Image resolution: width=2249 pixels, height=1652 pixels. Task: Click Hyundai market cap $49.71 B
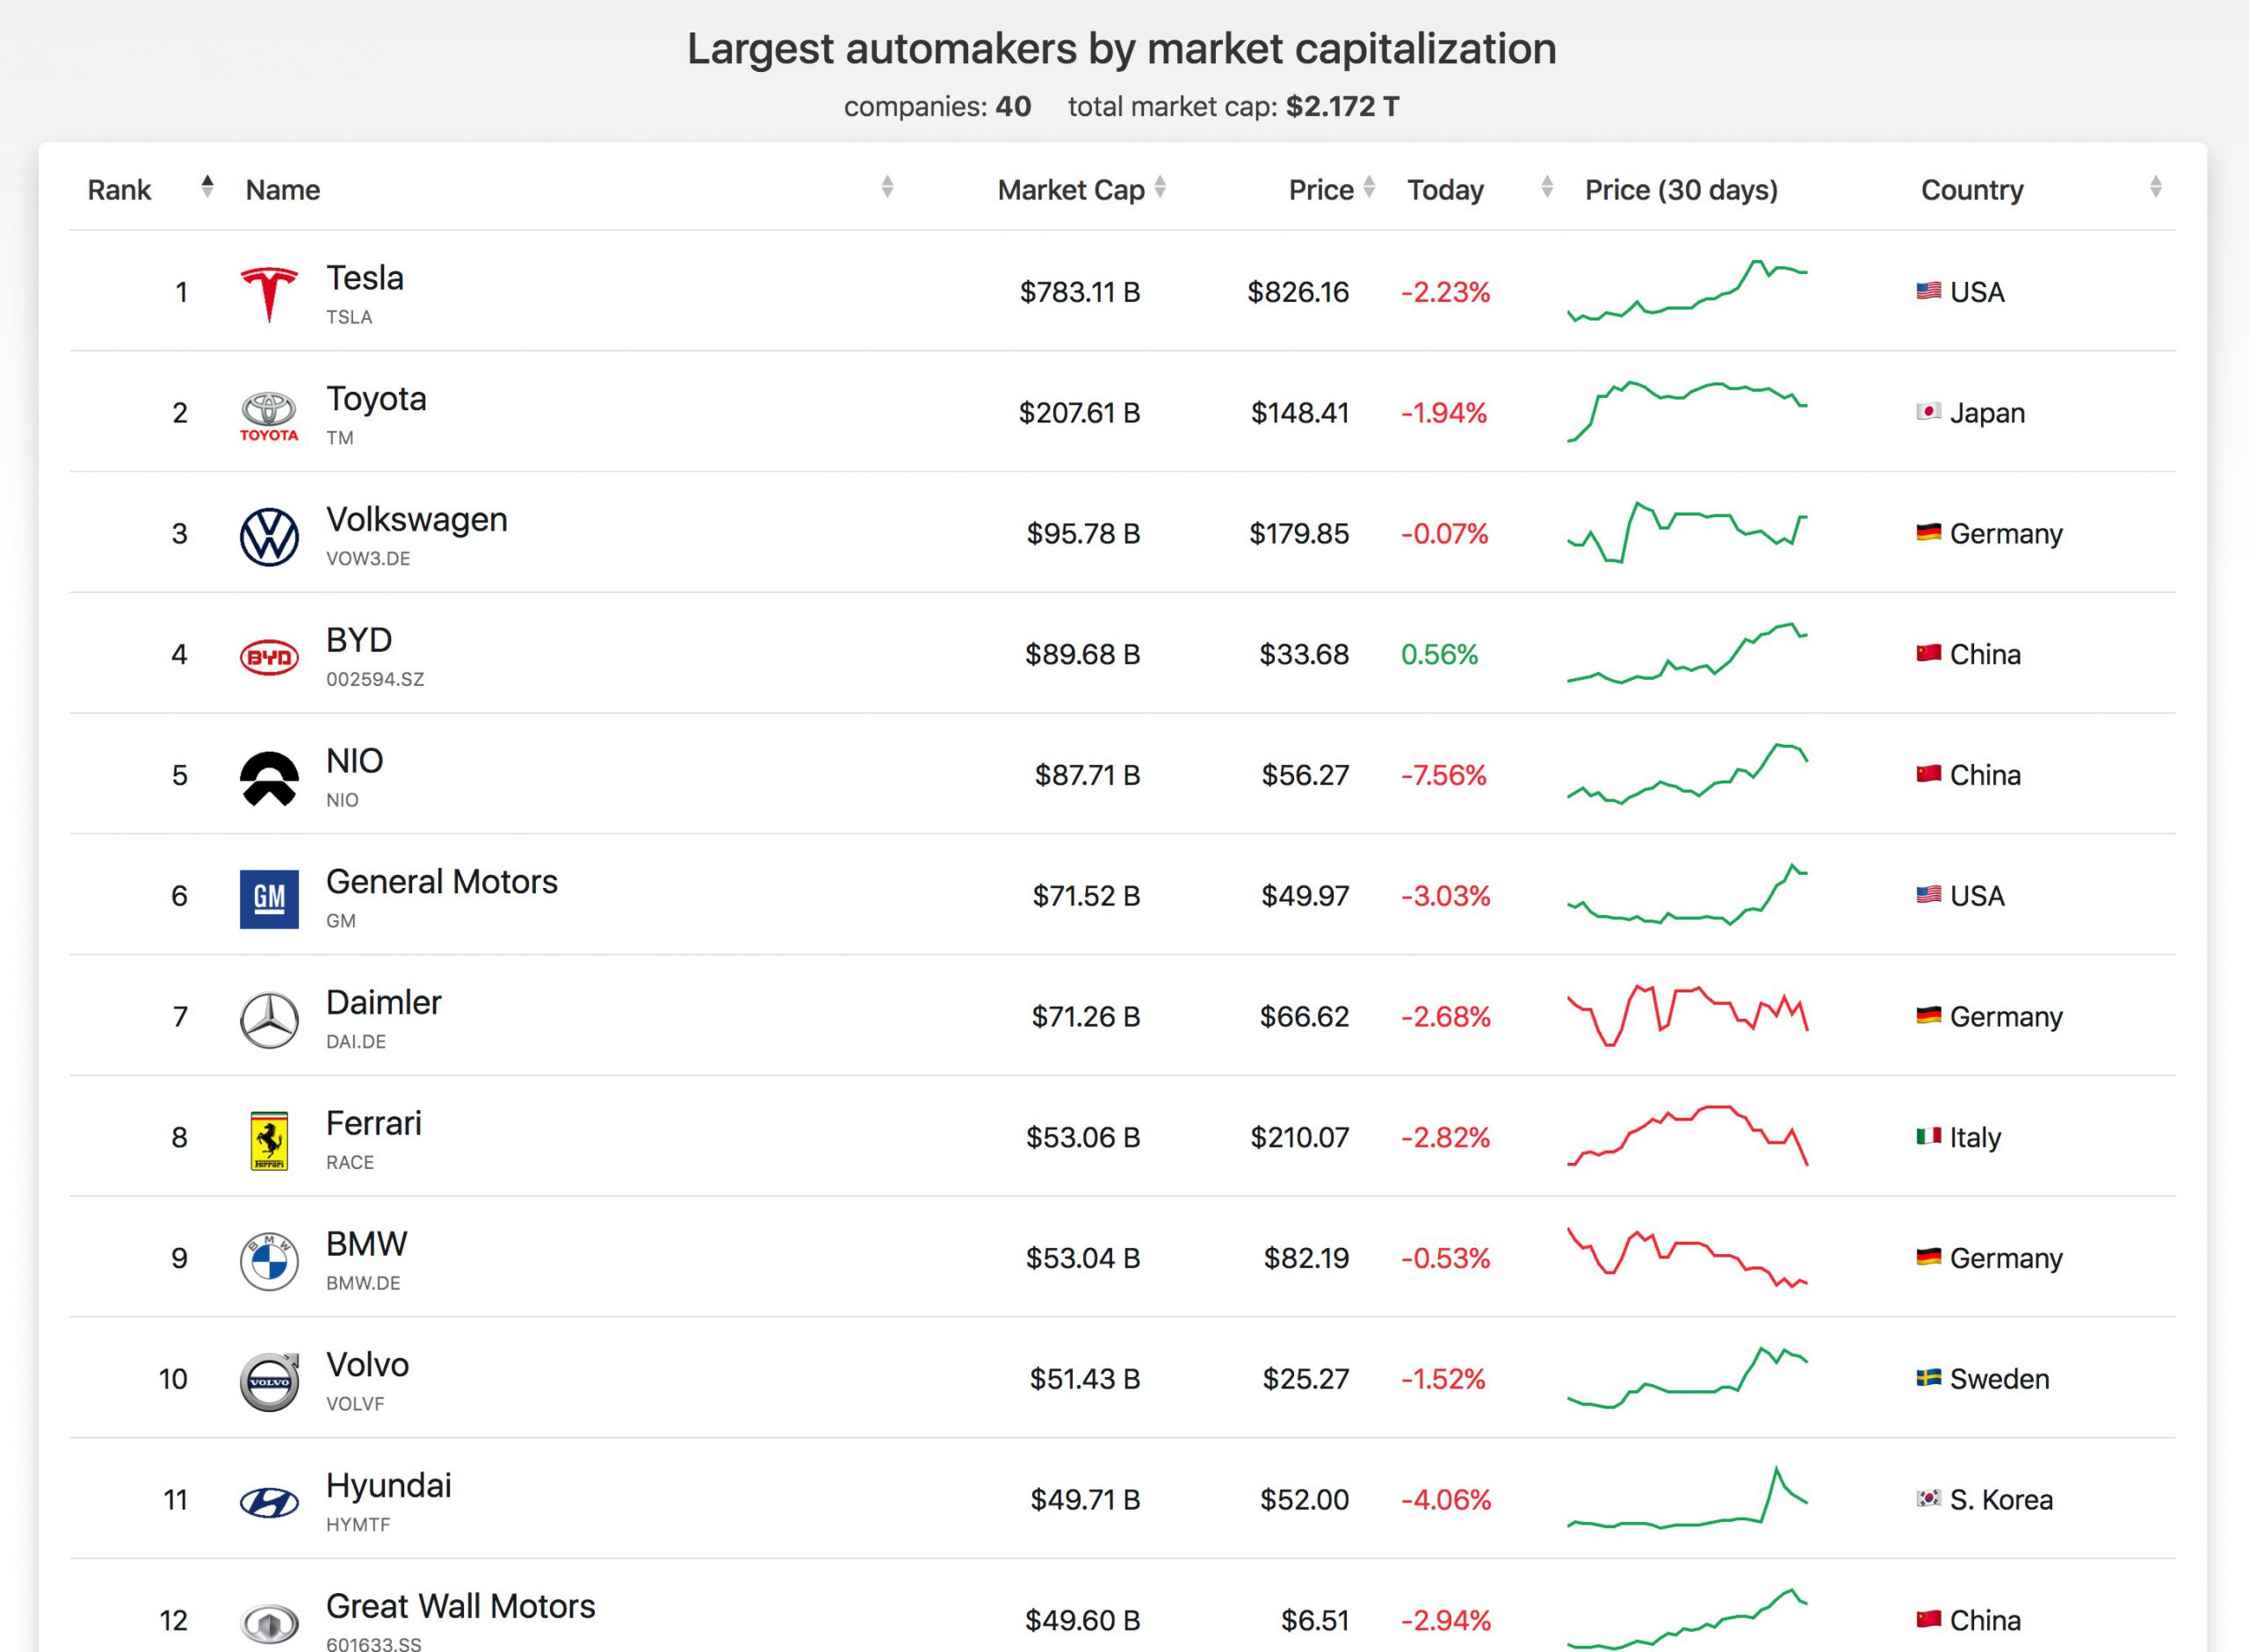click(x=1086, y=1500)
